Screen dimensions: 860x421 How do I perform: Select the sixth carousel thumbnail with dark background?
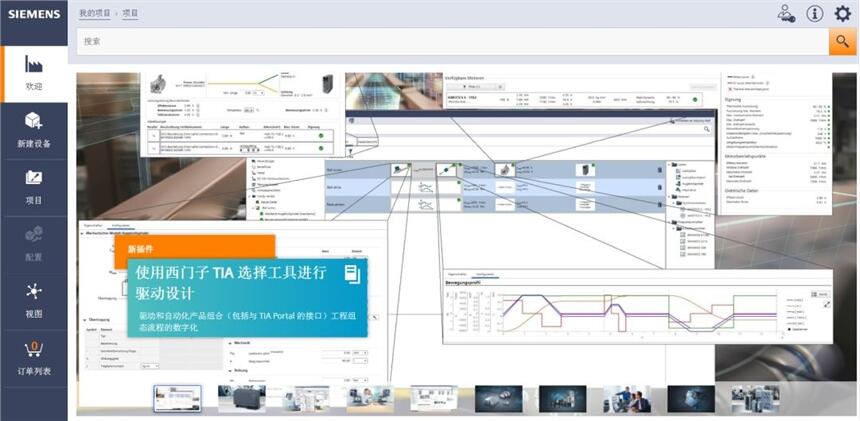498,399
